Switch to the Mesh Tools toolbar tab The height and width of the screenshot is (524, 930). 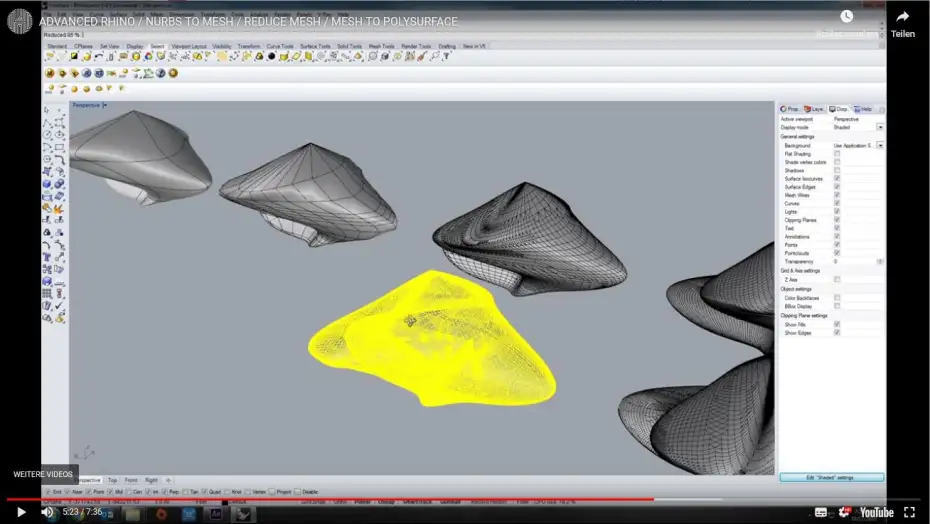(x=381, y=46)
